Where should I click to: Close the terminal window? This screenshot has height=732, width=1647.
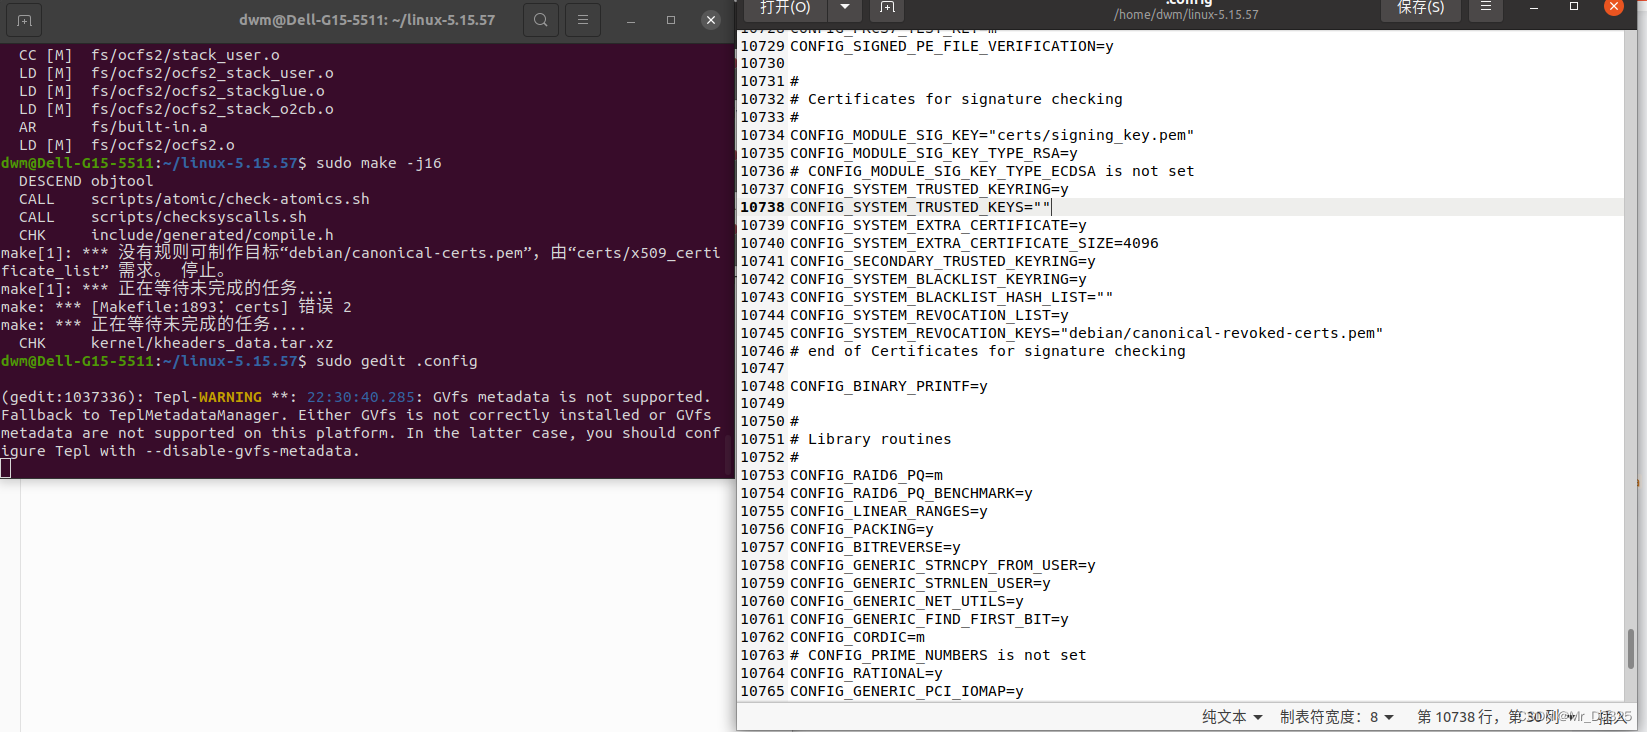pos(711,20)
